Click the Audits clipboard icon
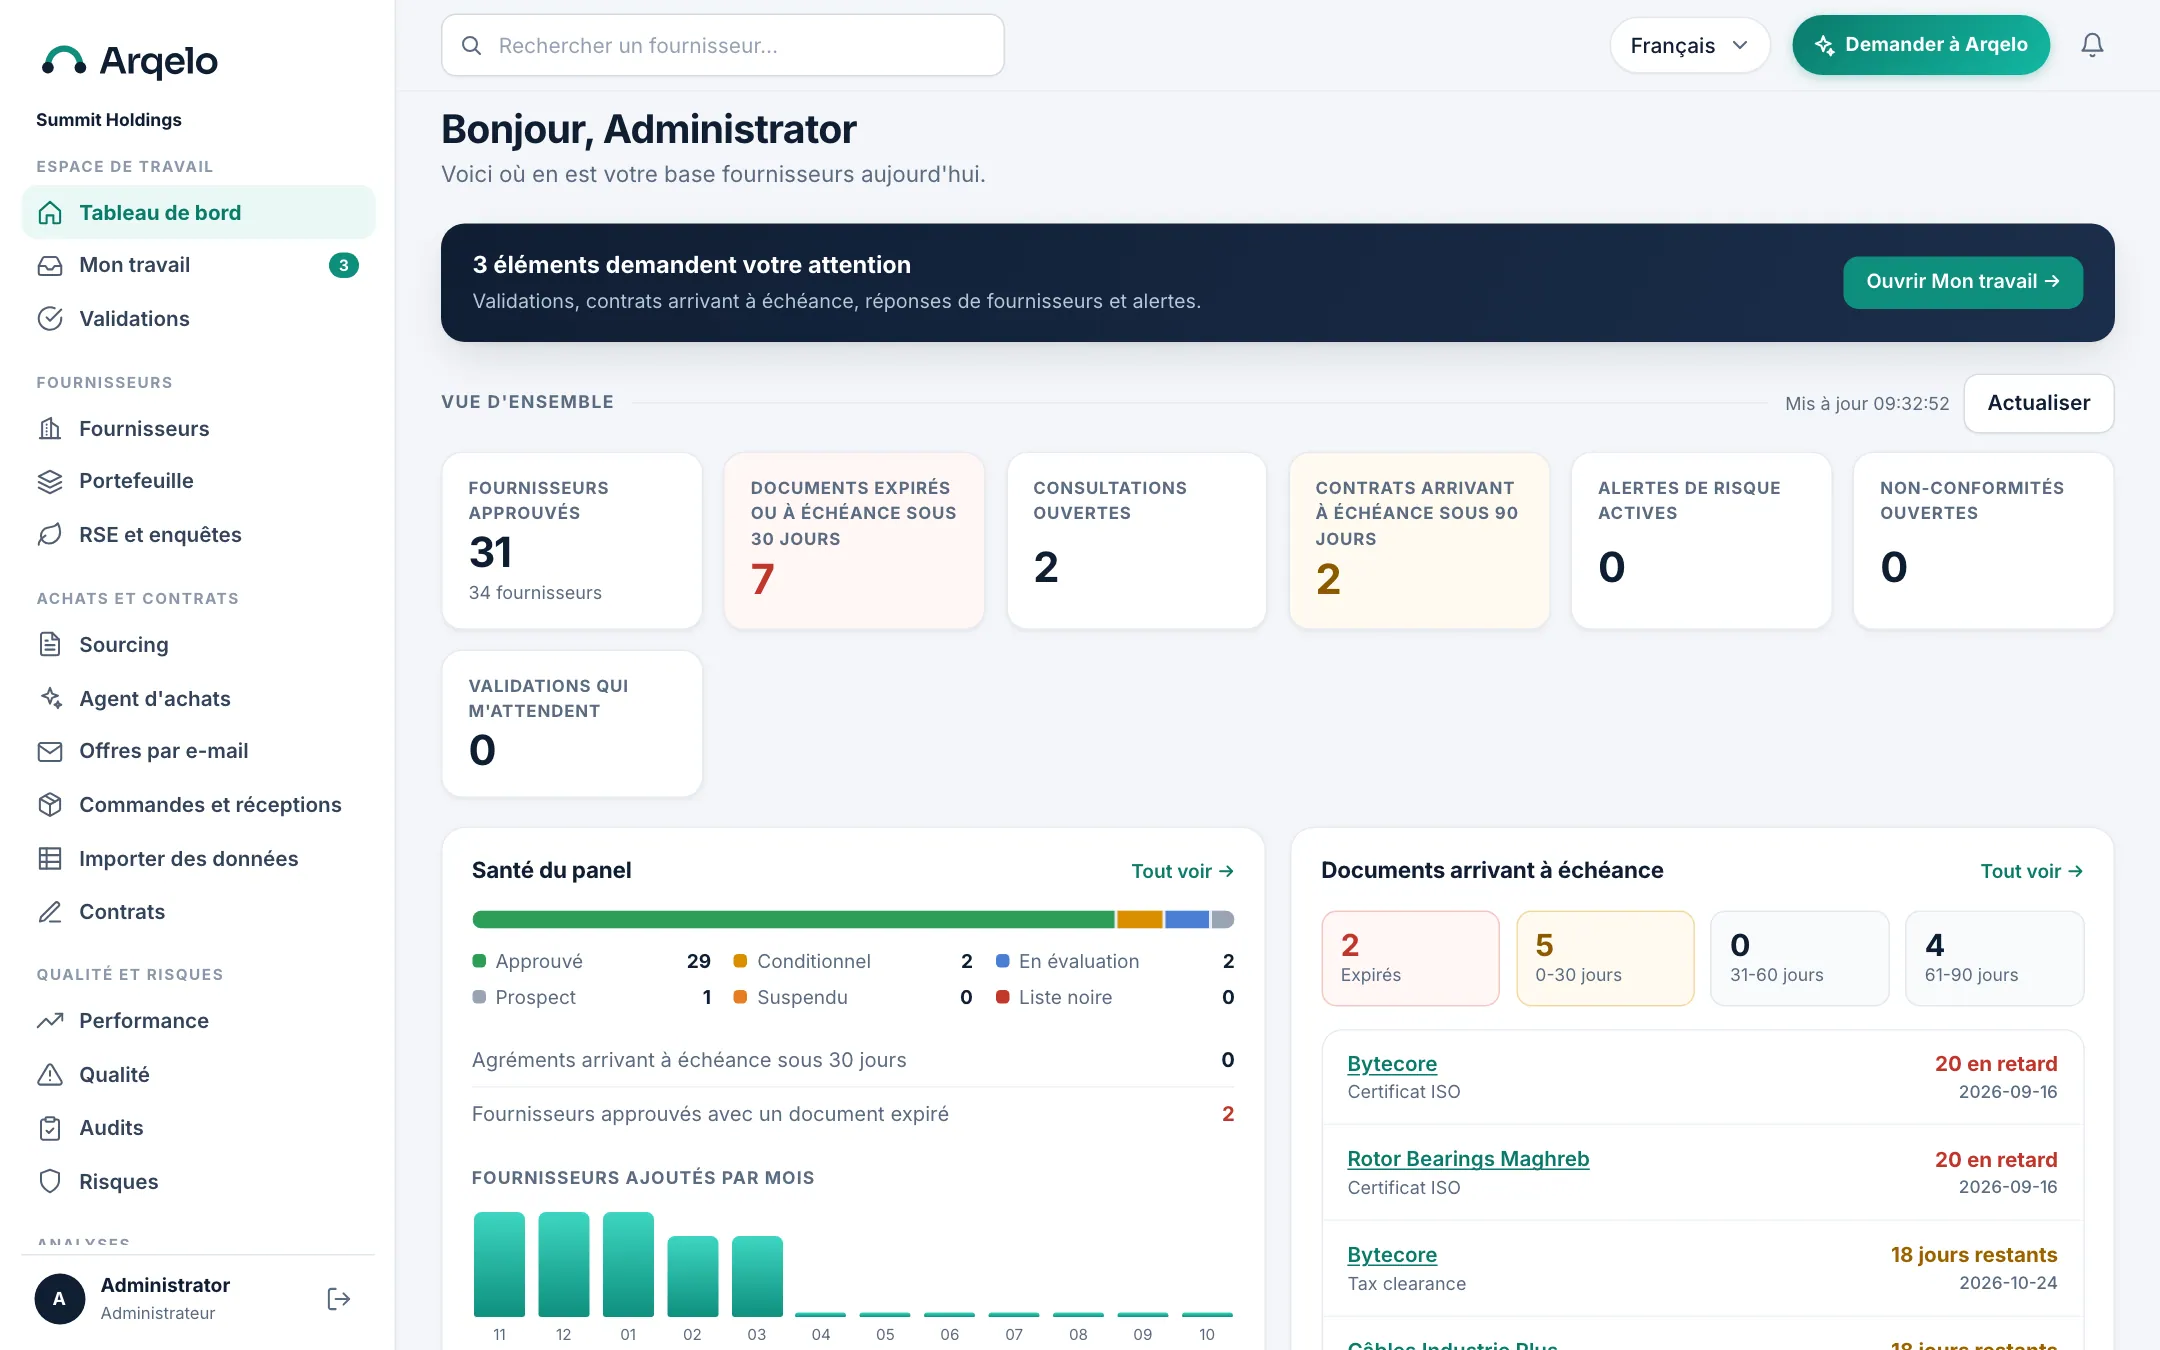Image resolution: width=2160 pixels, height=1350 pixels. (50, 1128)
